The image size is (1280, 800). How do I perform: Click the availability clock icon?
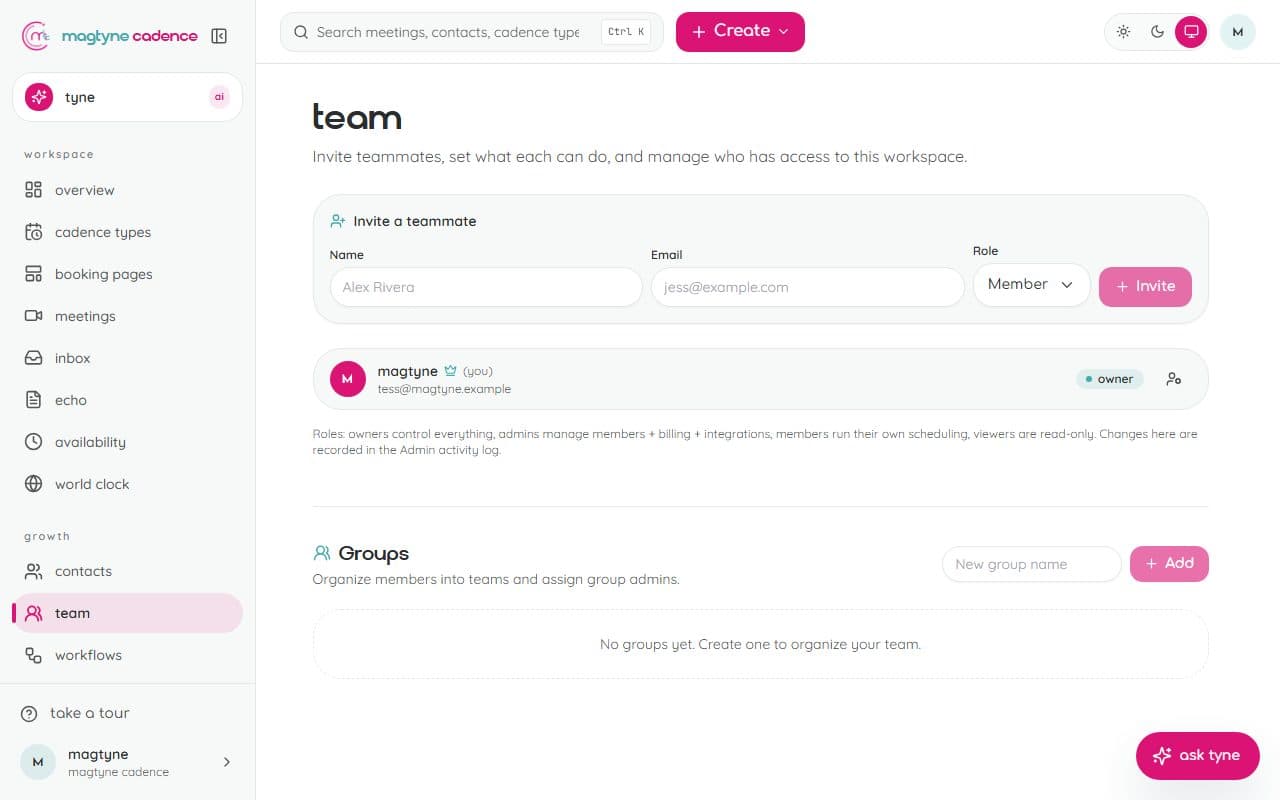coord(34,442)
